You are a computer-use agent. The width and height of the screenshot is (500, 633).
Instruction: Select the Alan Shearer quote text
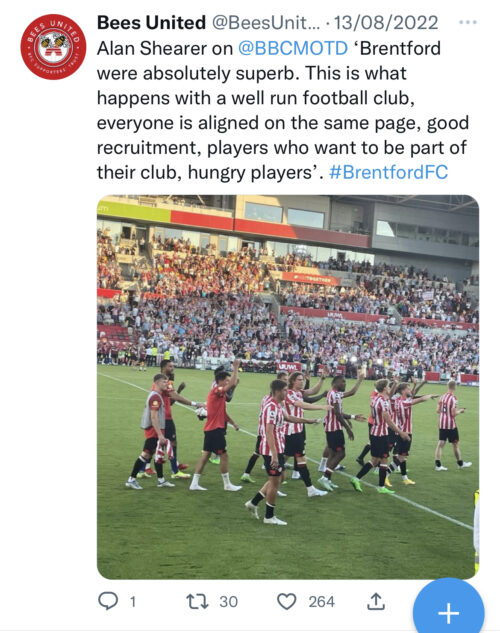(x=282, y=110)
